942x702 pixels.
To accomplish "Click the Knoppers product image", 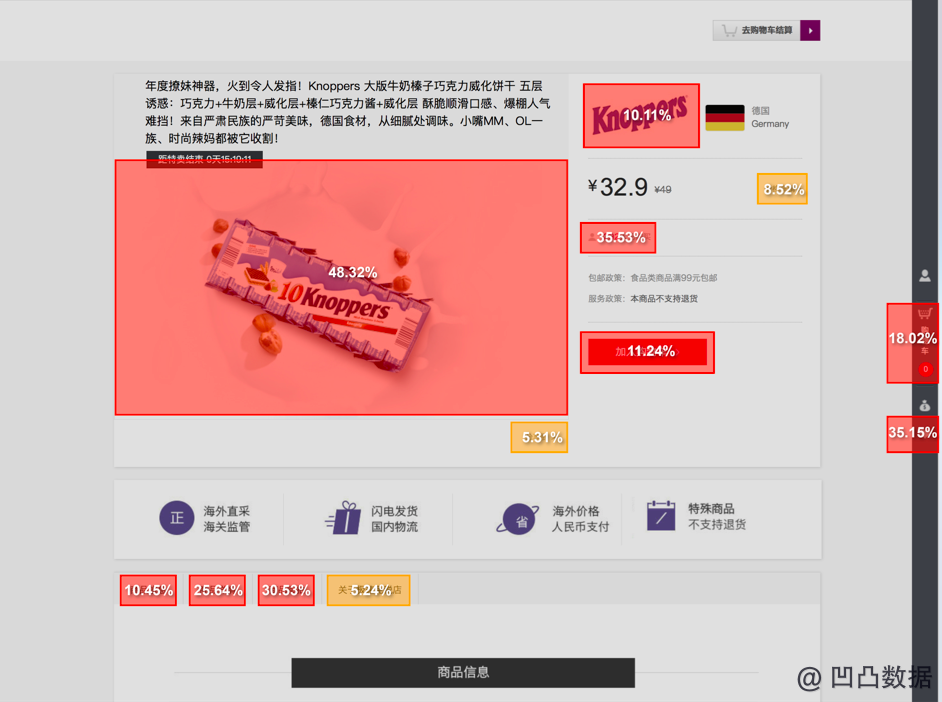I will click(341, 287).
